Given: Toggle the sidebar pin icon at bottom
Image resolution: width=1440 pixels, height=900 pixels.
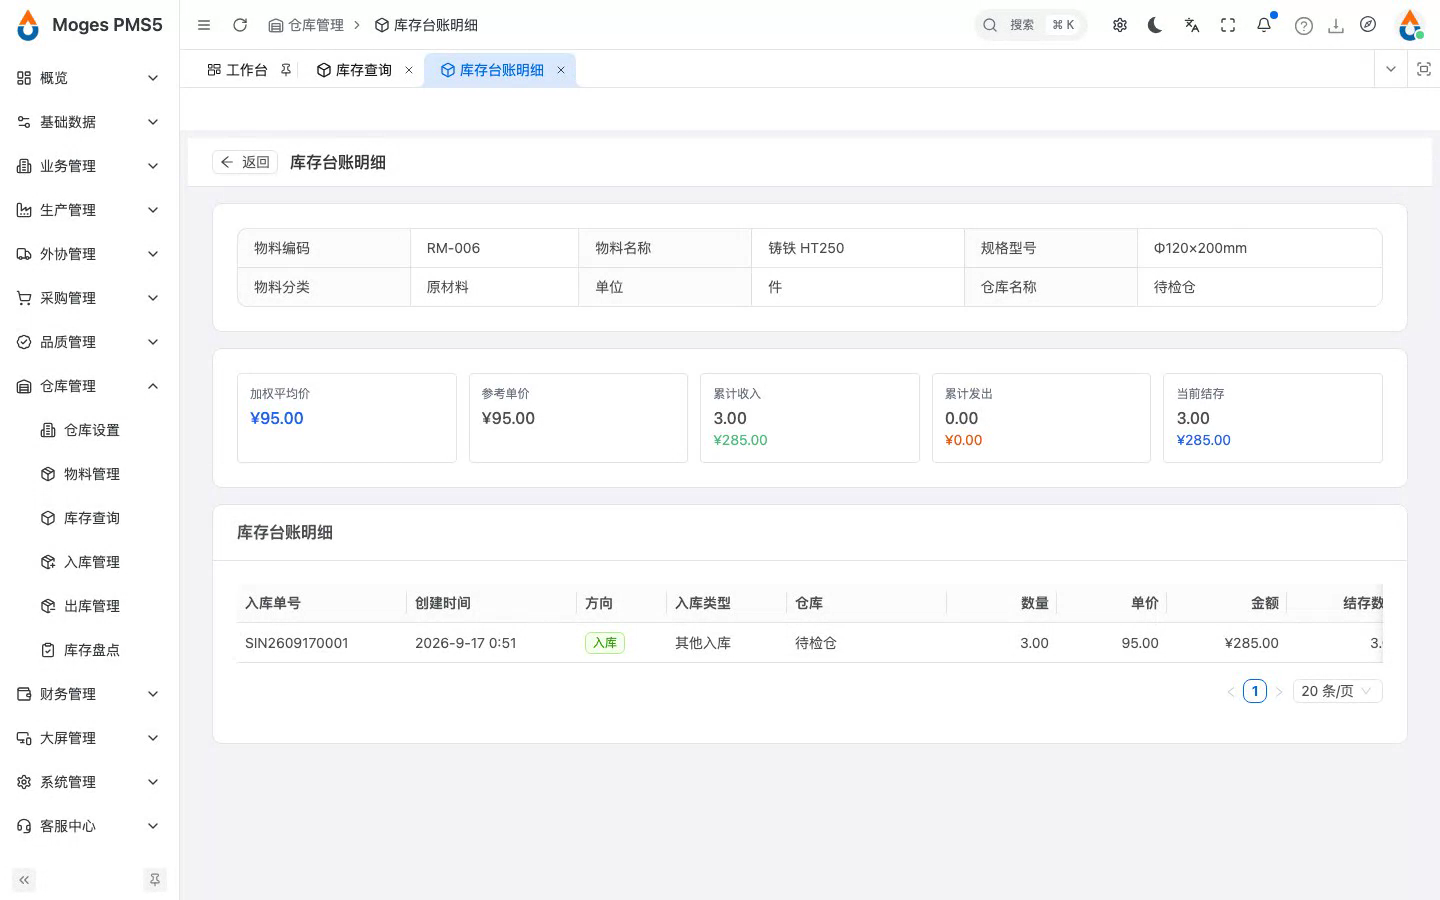Looking at the screenshot, I should (155, 880).
